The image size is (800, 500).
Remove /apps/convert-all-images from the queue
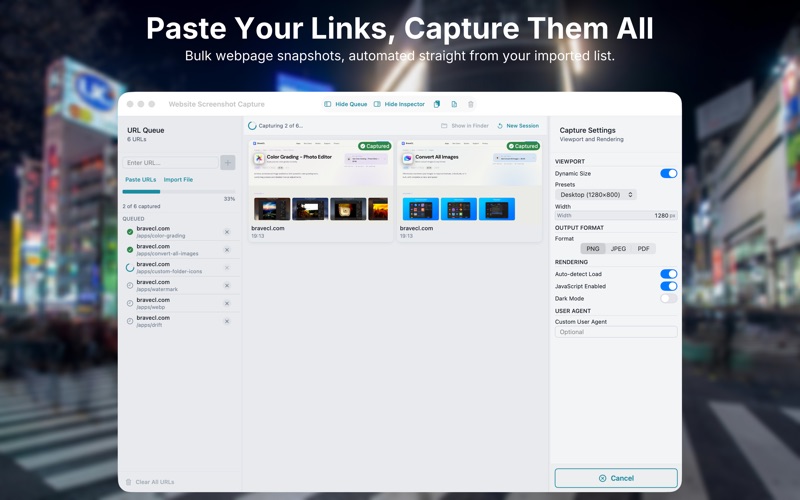pyautogui.click(x=227, y=250)
